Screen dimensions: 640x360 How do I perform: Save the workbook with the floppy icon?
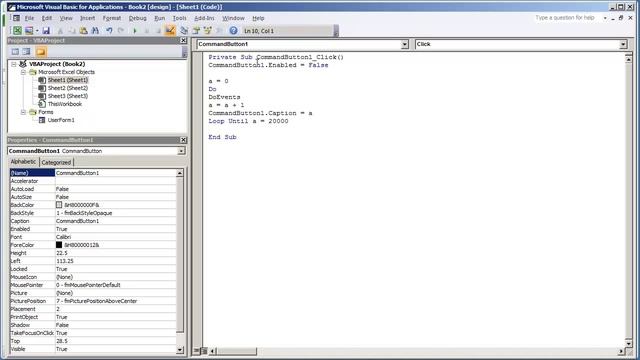(x=46, y=31)
